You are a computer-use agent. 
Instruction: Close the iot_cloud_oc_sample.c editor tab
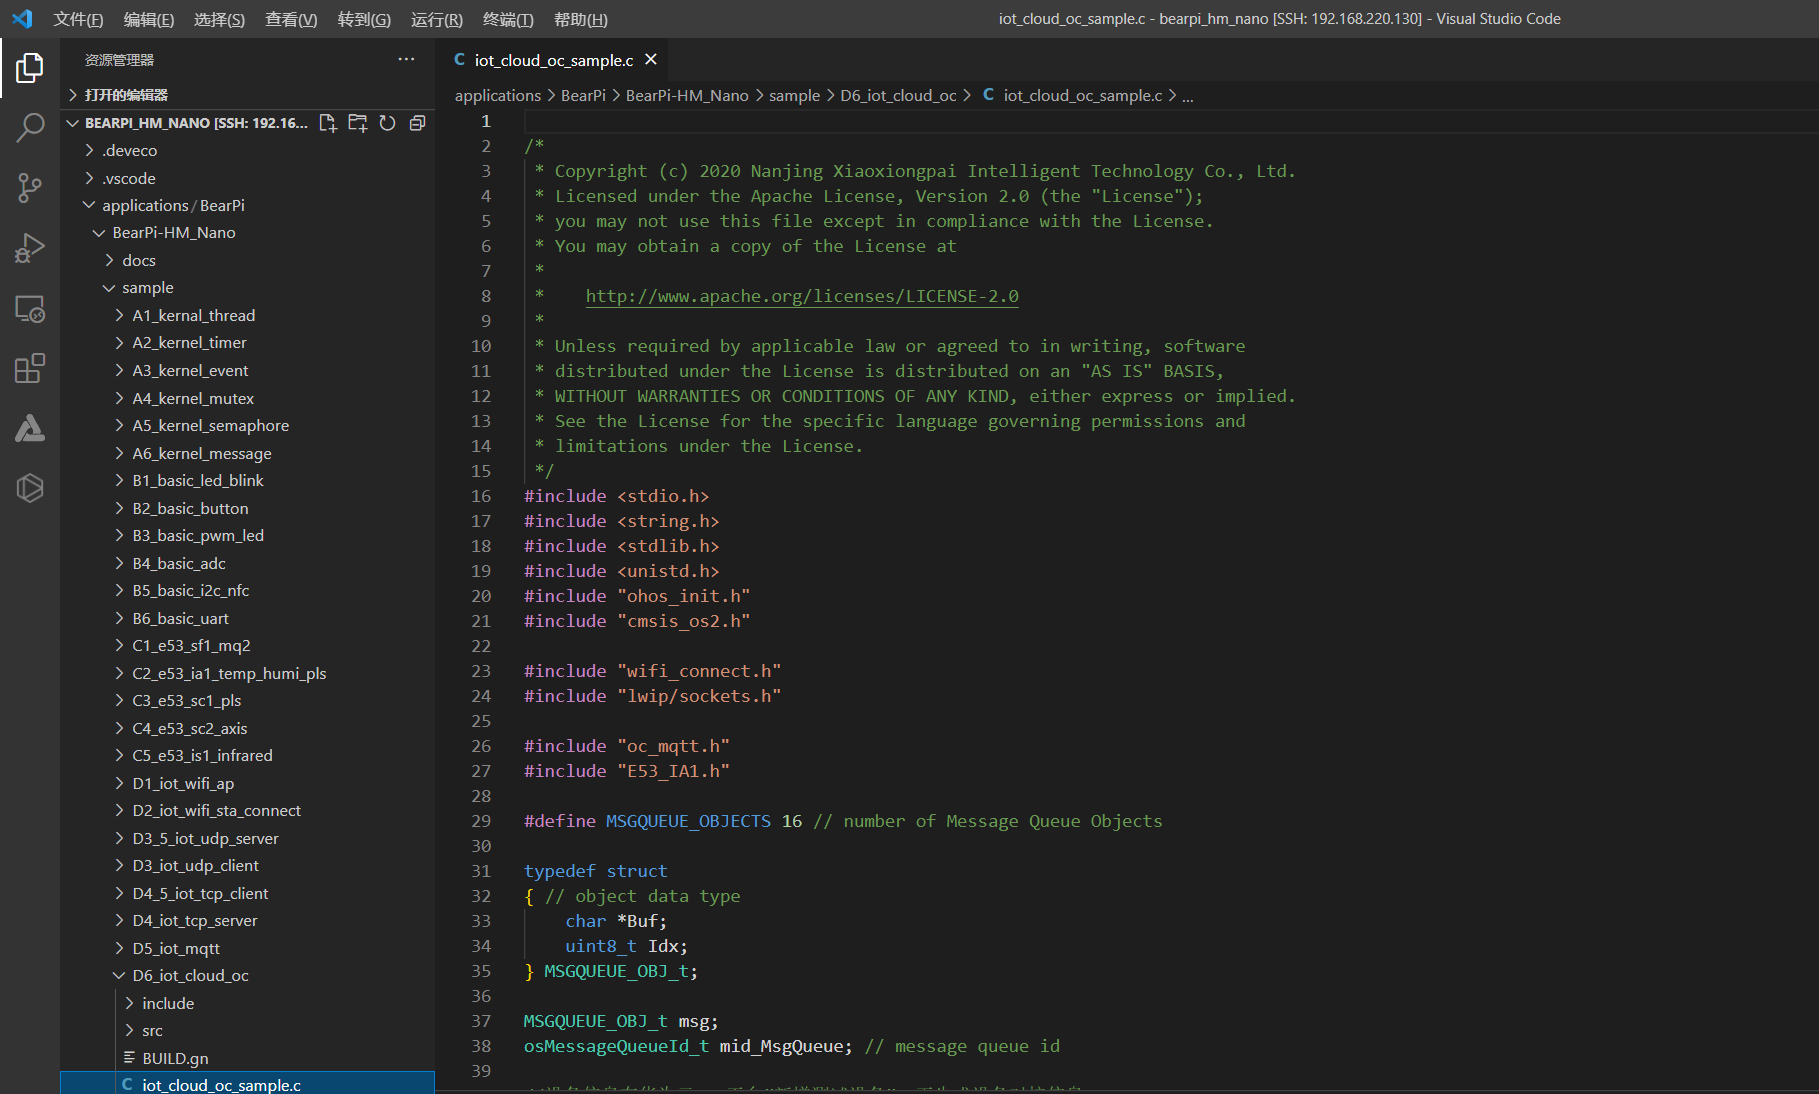click(x=651, y=60)
